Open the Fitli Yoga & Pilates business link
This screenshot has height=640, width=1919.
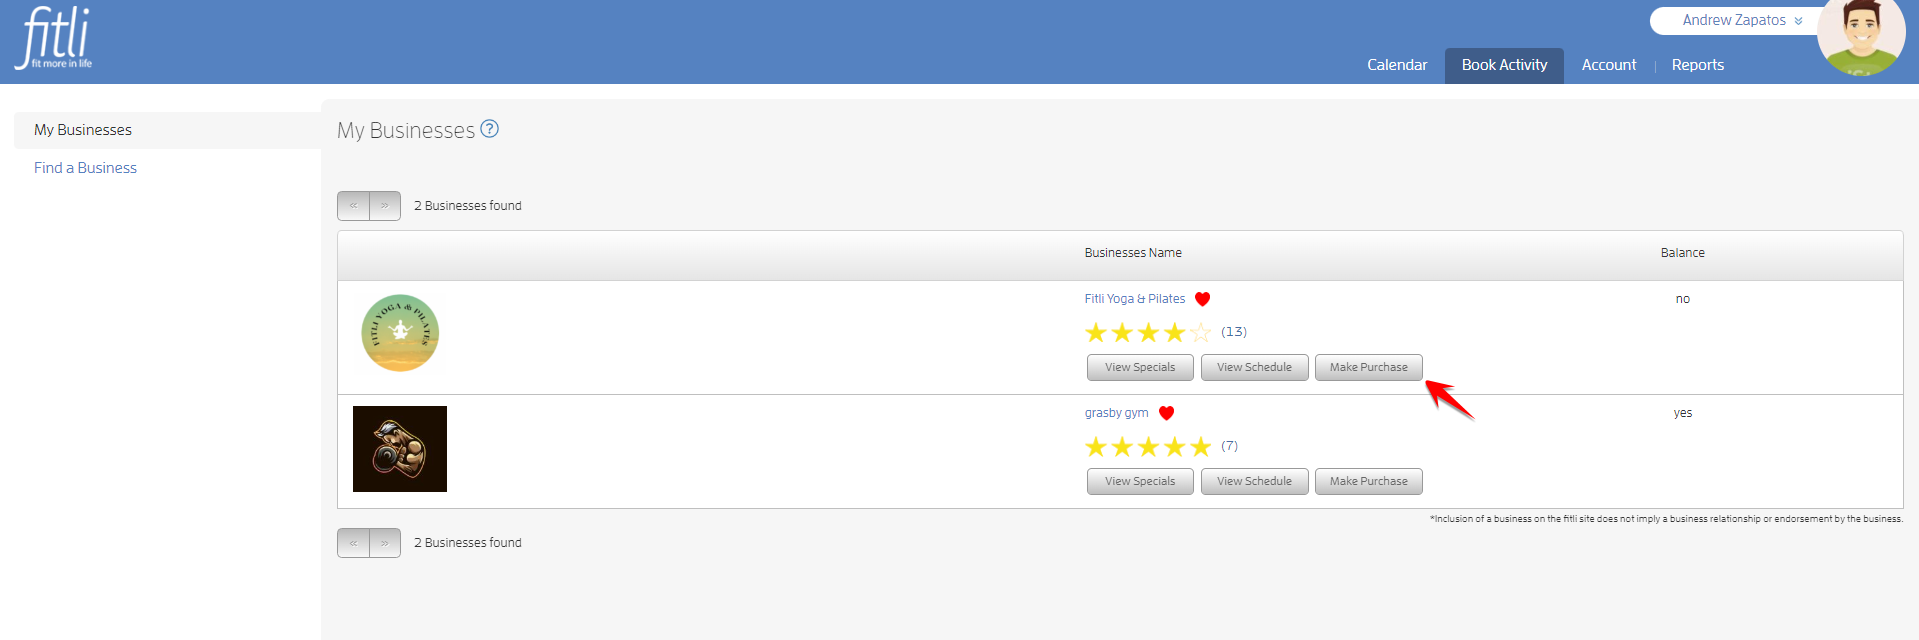(1135, 299)
